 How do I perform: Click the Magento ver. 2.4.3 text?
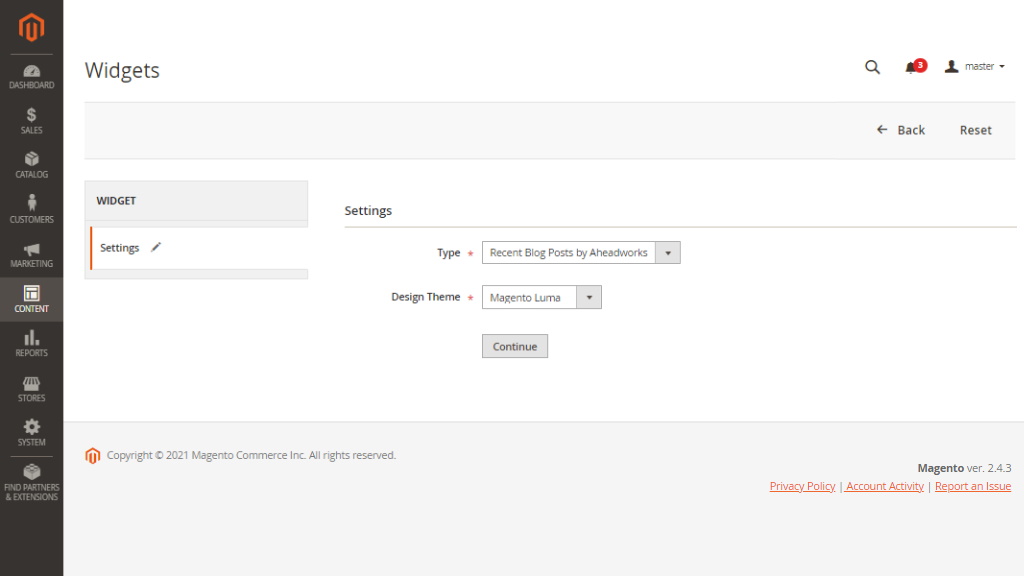pyautogui.click(x=964, y=468)
